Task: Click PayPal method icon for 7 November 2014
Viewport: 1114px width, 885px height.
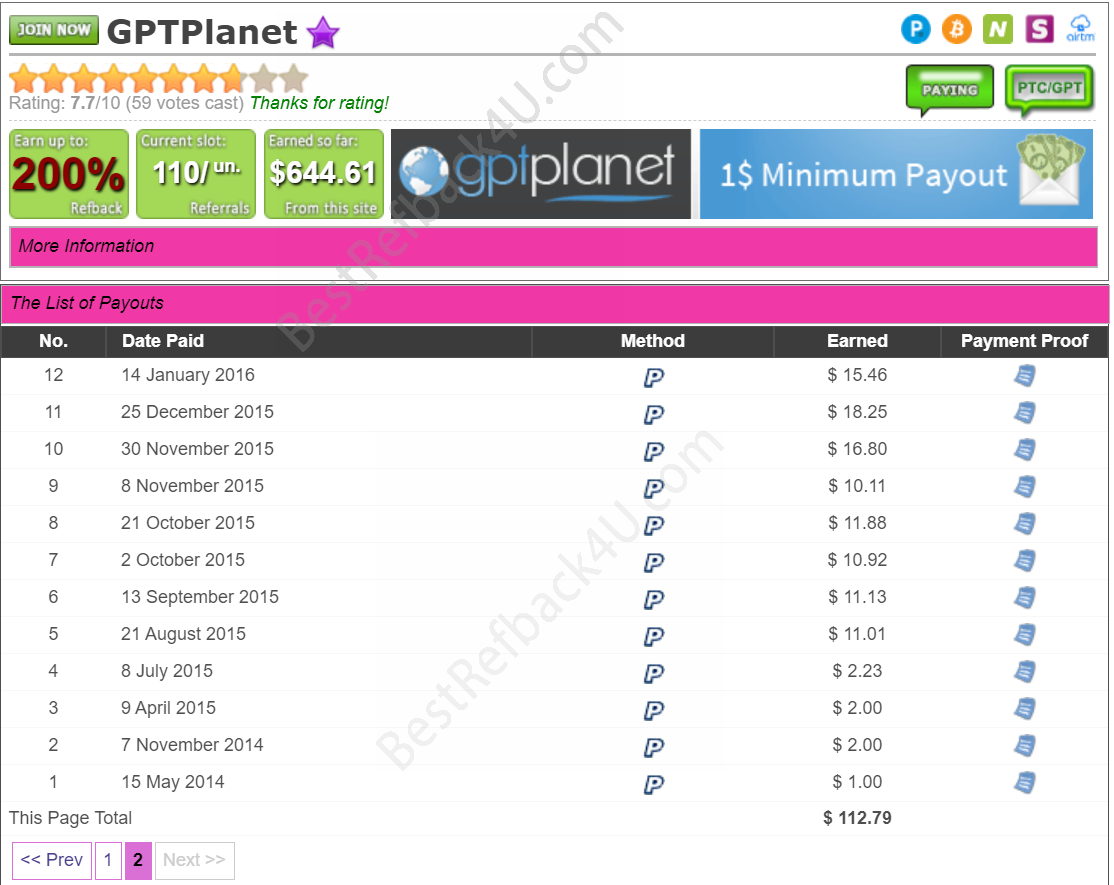Action: [654, 746]
